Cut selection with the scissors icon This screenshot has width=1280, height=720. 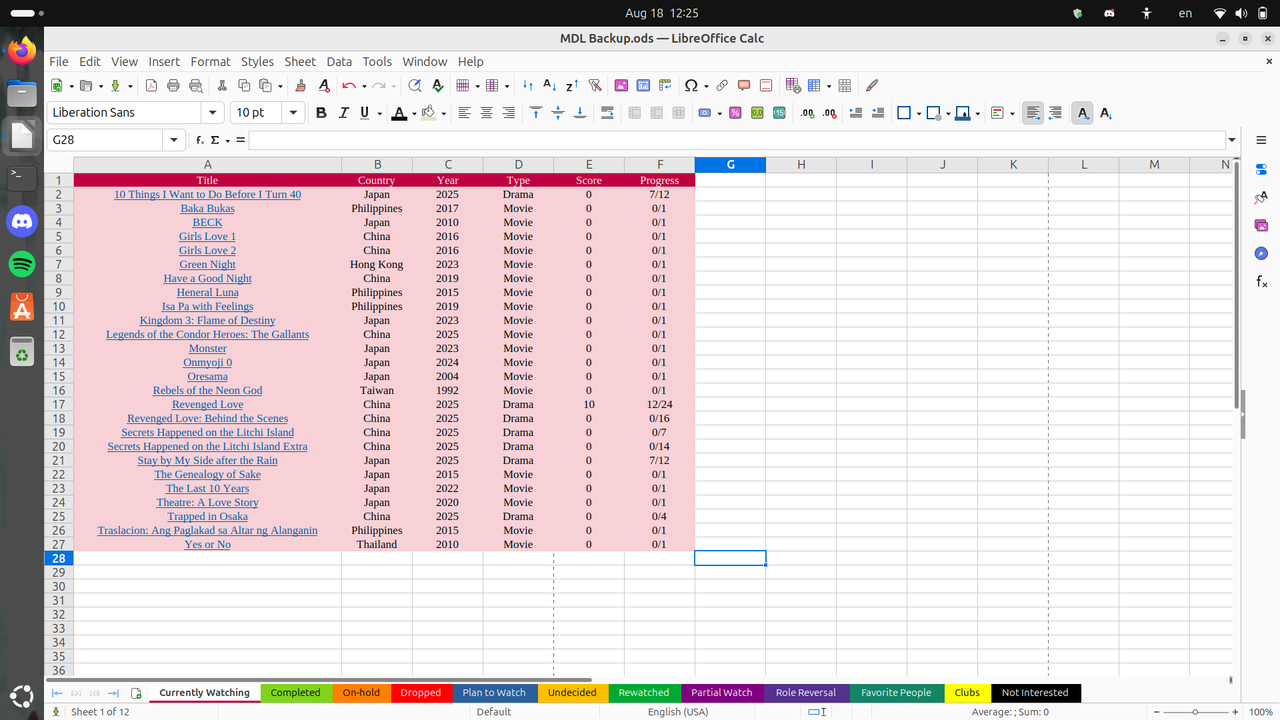click(222, 86)
